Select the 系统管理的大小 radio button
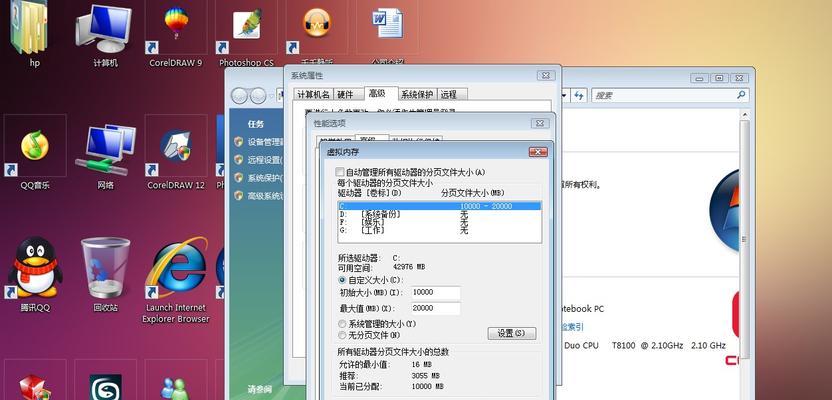832x400 pixels. pyautogui.click(x=342, y=324)
